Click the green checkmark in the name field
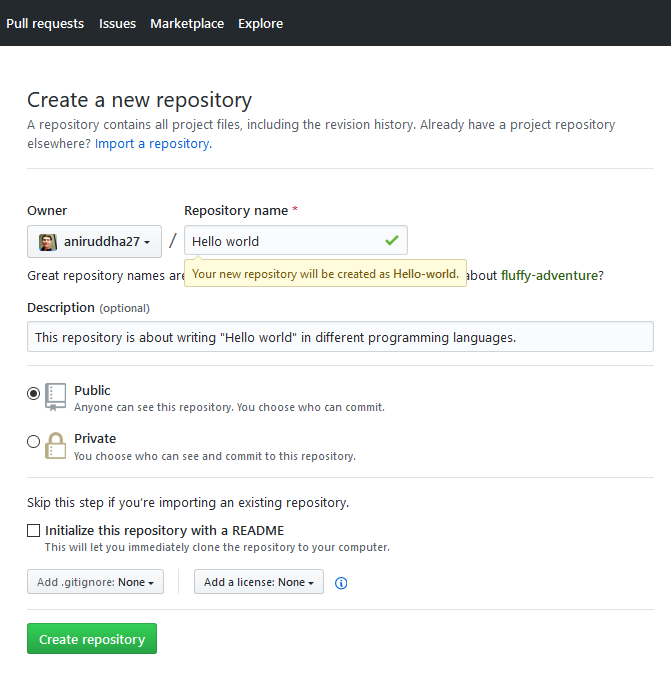The width and height of the screenshot is (671, 688). 391,241
